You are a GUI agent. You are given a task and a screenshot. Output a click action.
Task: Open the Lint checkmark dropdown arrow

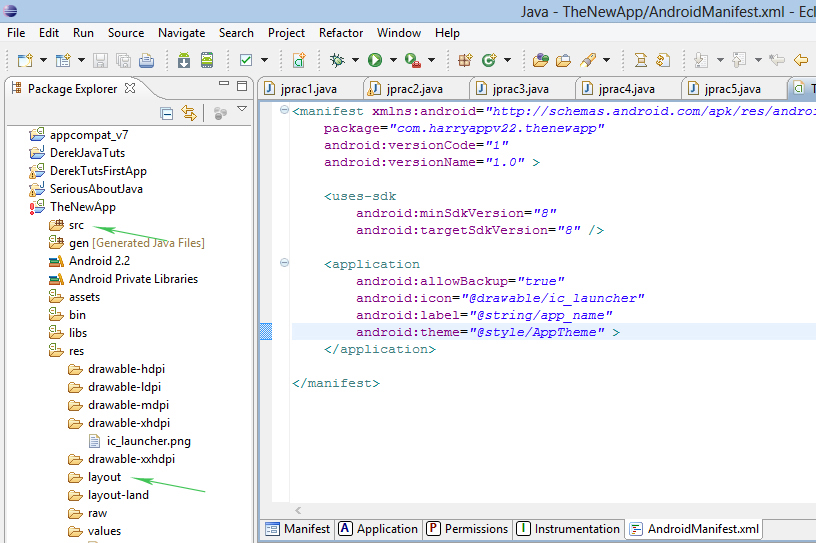click(264, 60)
